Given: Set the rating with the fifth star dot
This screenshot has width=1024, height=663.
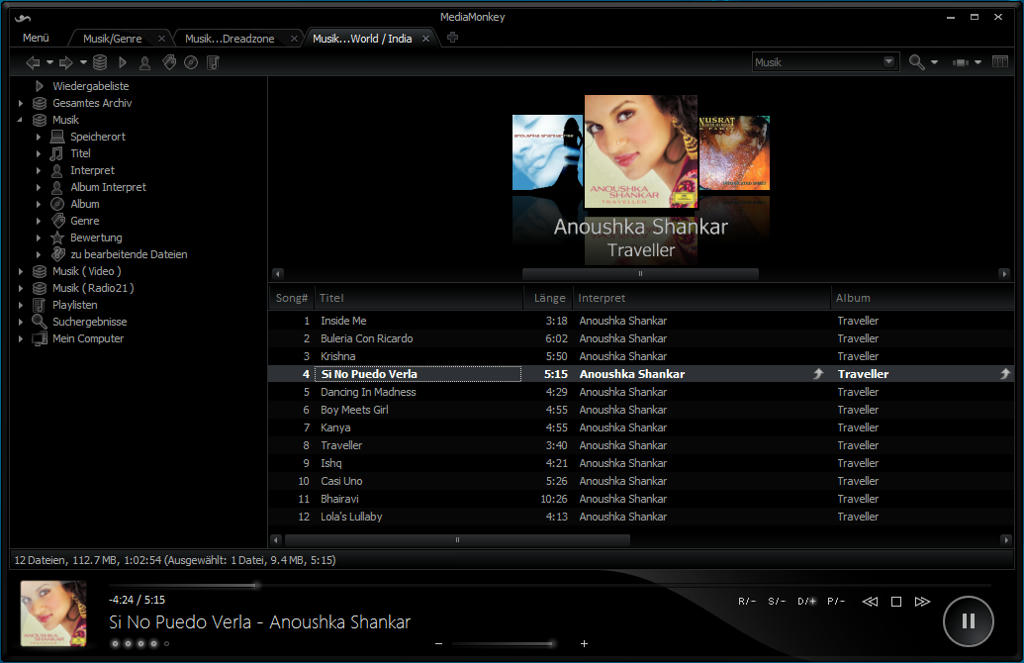Looking at the screenshot, I should 167,643.
